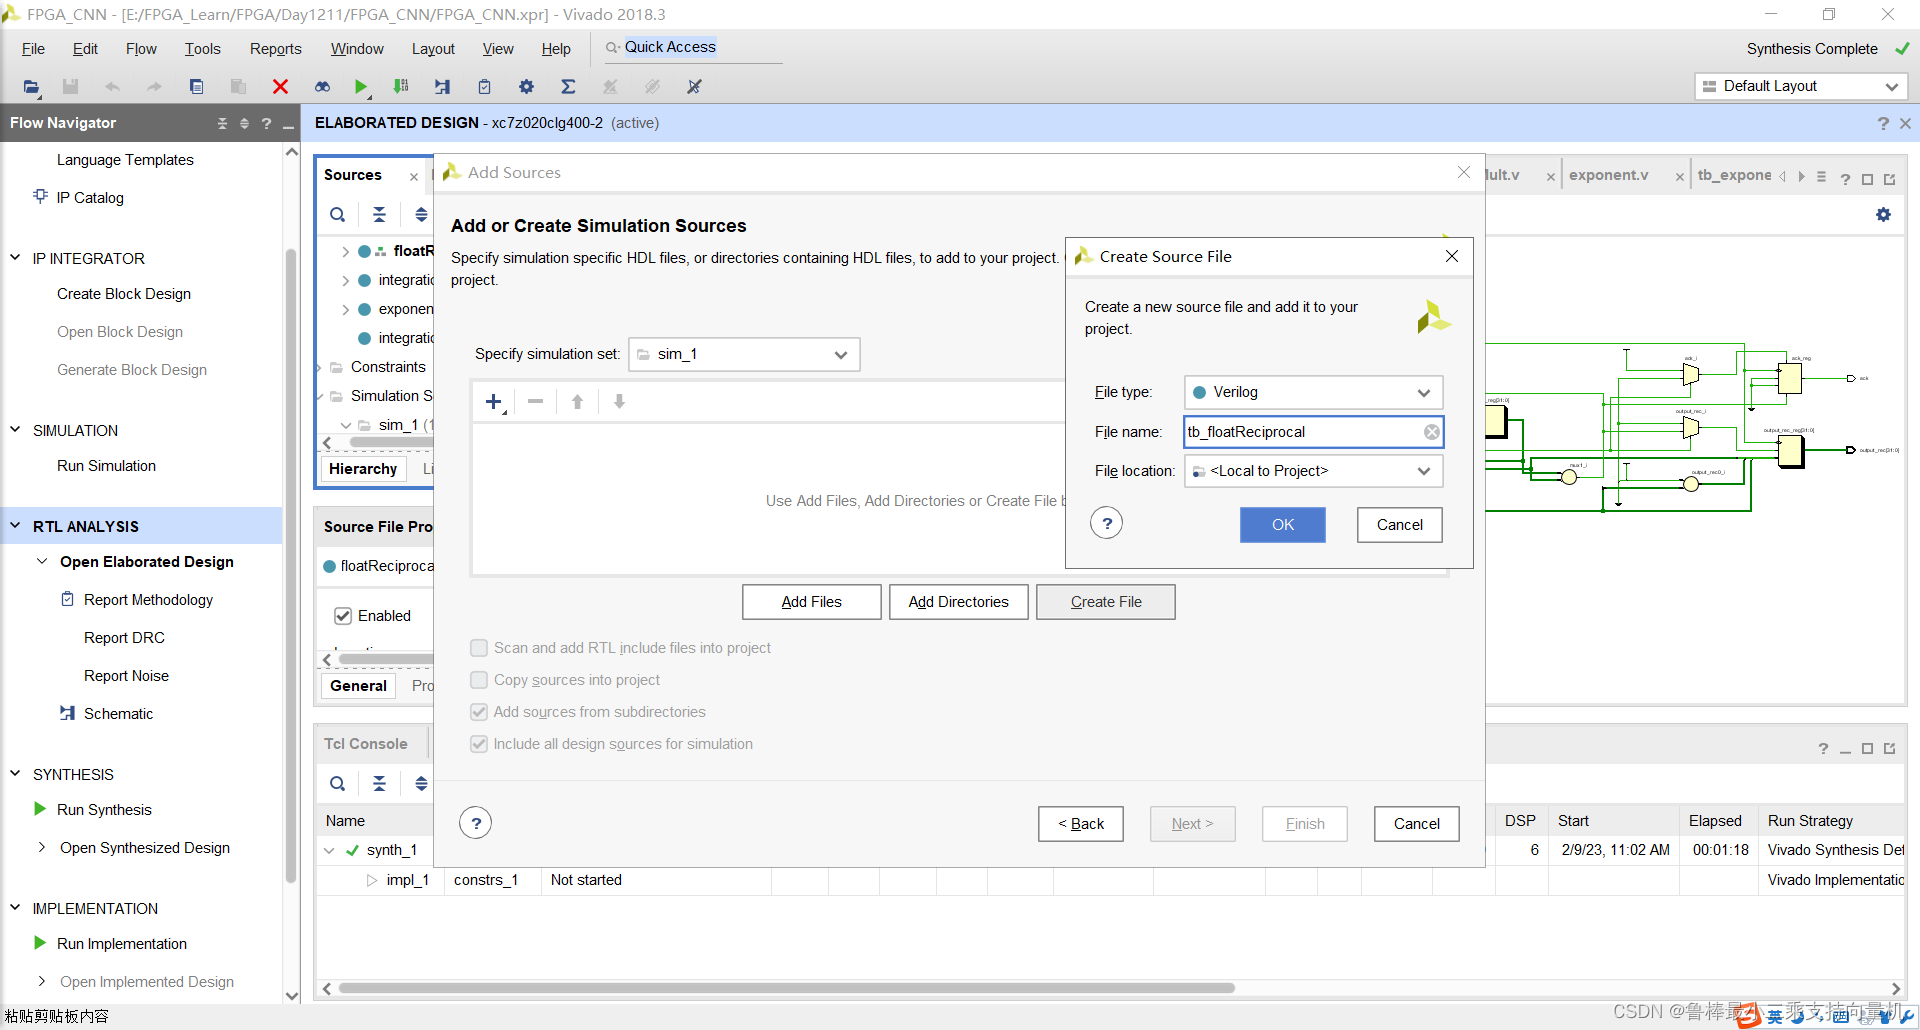This screenshot has height=1030, width=1920.
Task: Select the Hierarchy tab in Sources
Action: click(363, 469)
